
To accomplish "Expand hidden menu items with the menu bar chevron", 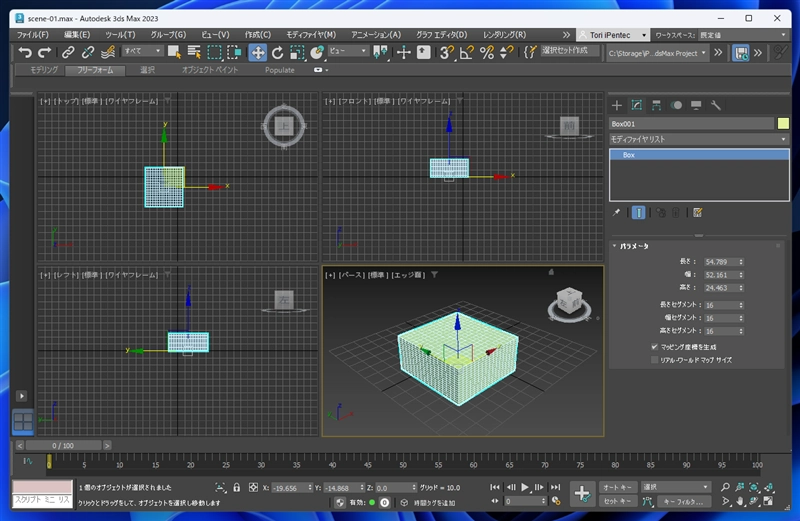I will 566,35.
